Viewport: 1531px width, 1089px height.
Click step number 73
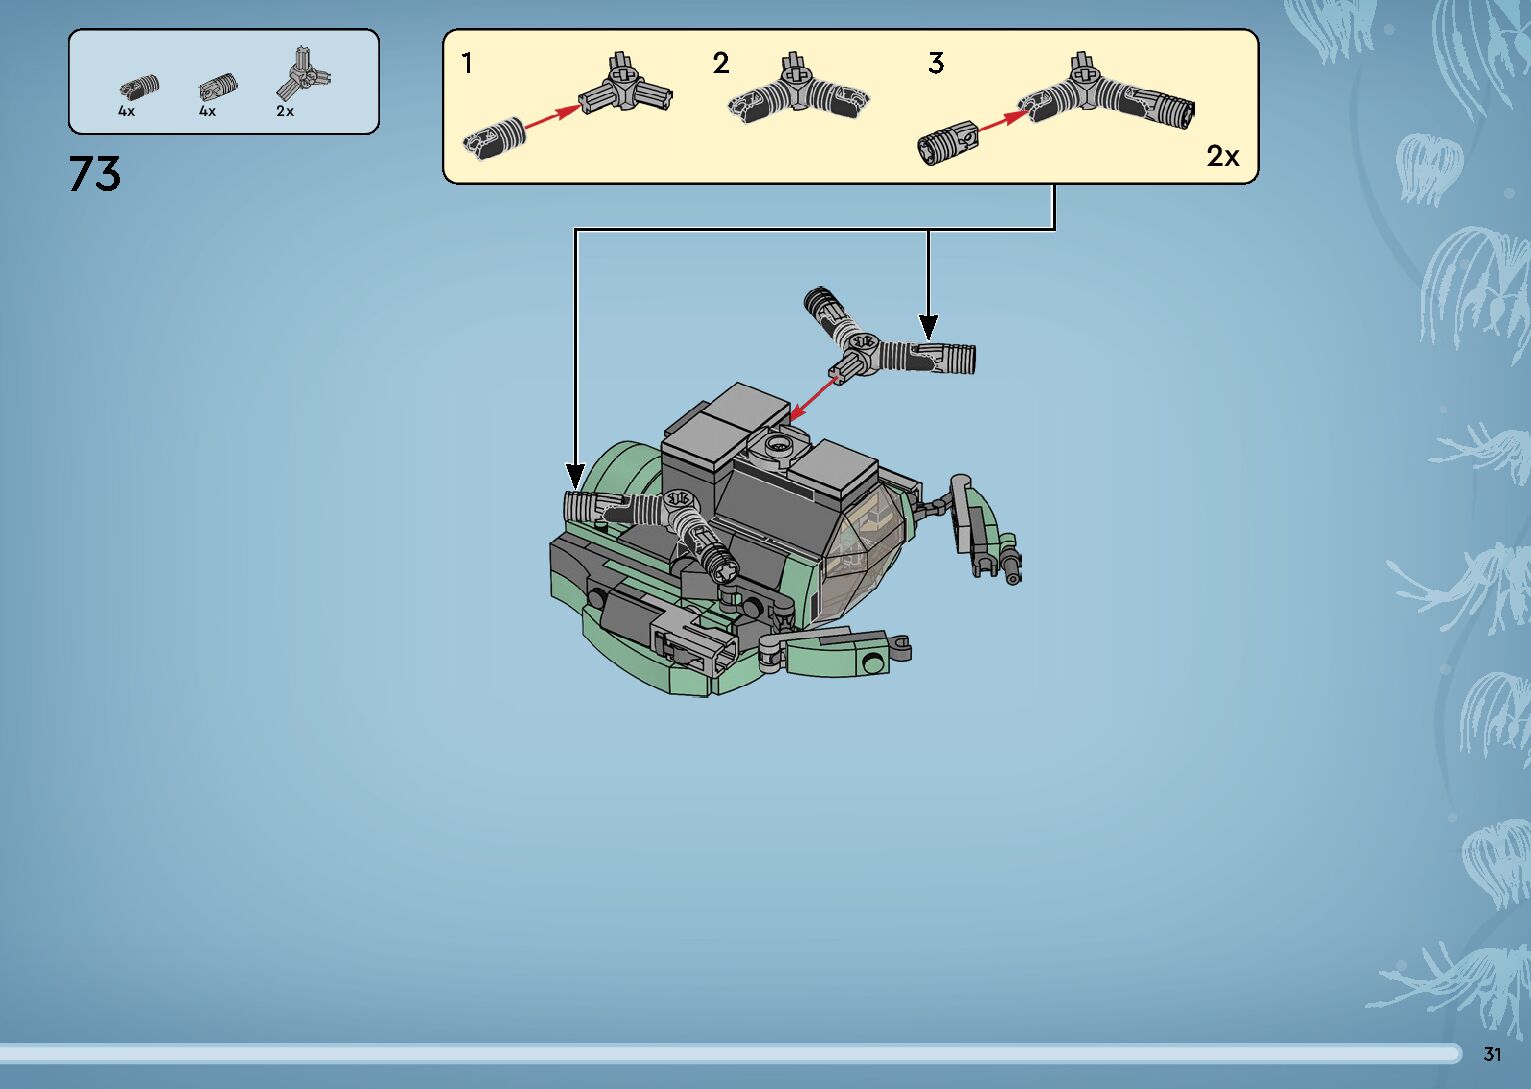coord(95,175)
